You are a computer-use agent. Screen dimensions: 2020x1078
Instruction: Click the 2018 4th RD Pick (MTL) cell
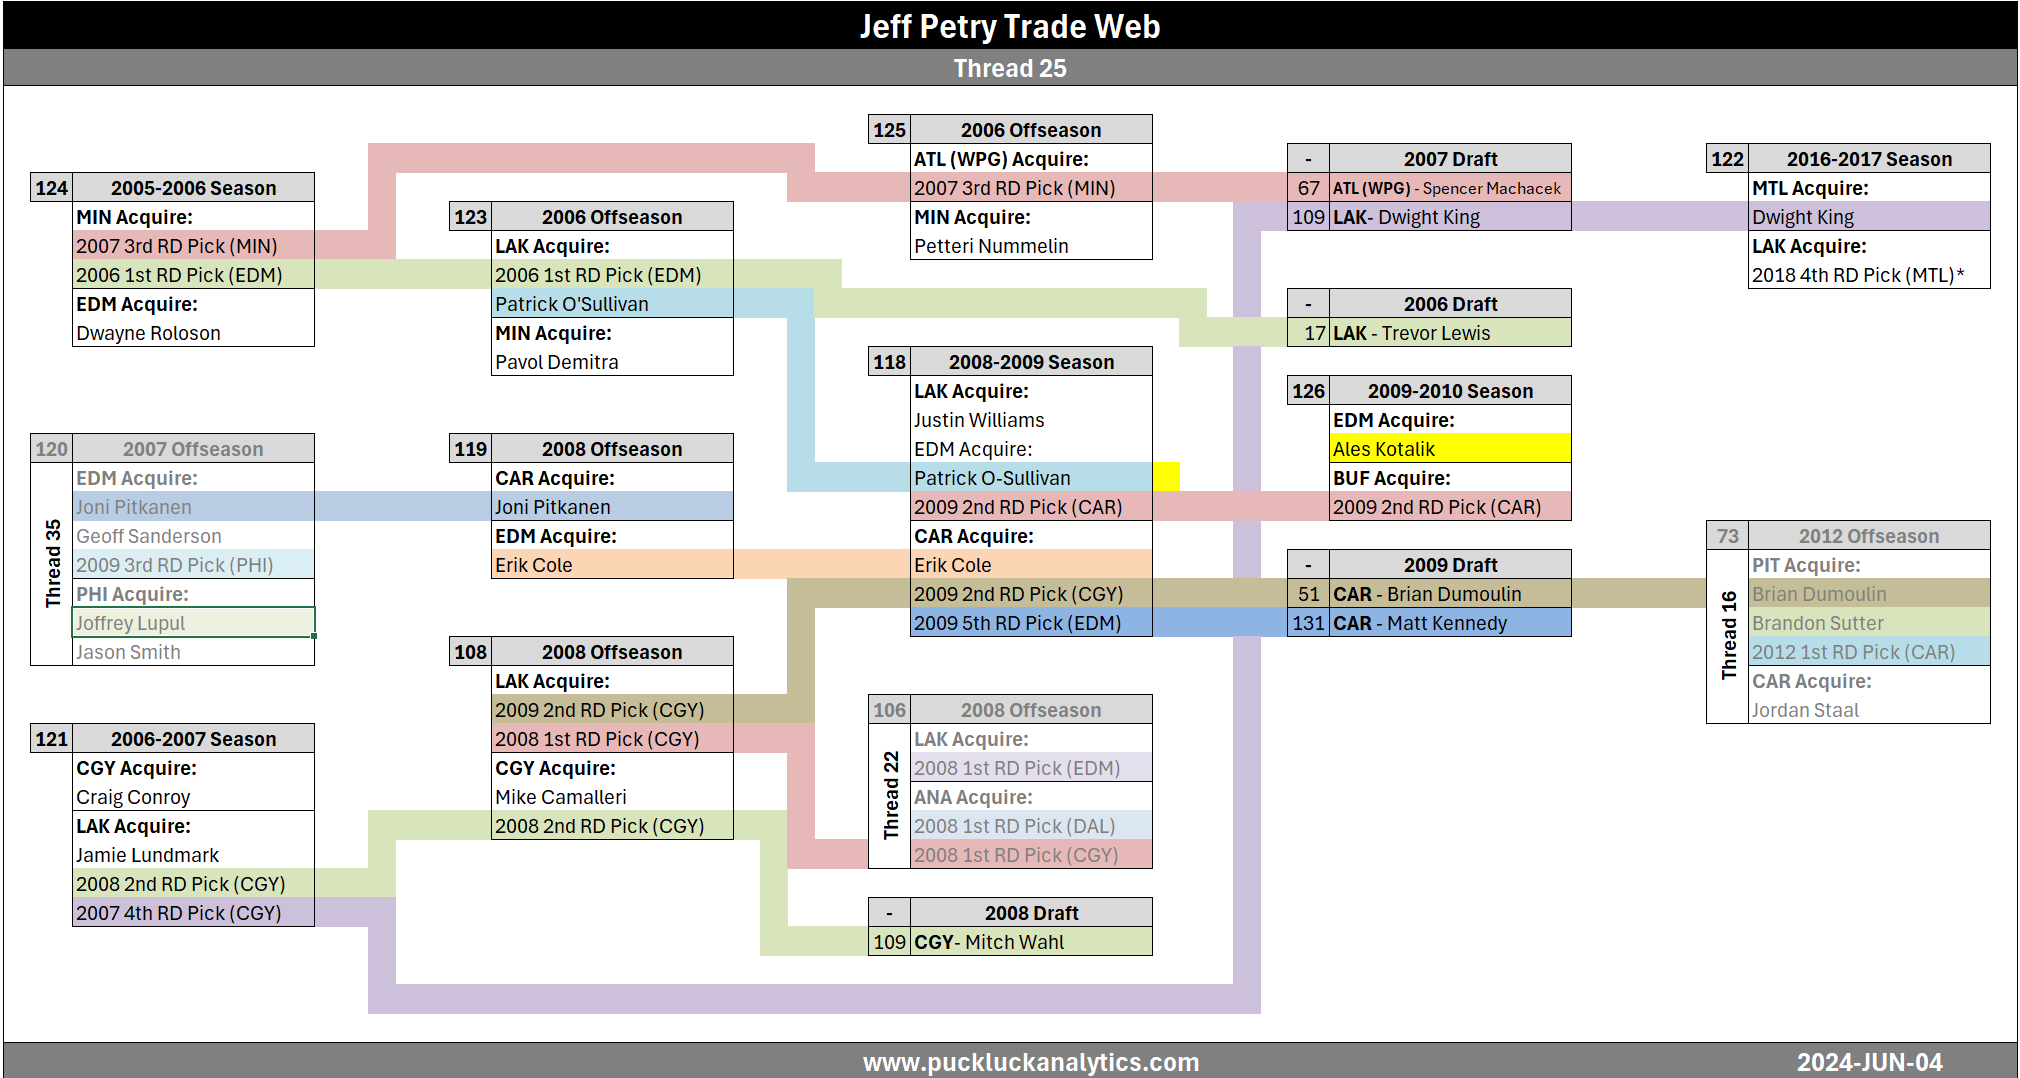tap(1868, 275)
